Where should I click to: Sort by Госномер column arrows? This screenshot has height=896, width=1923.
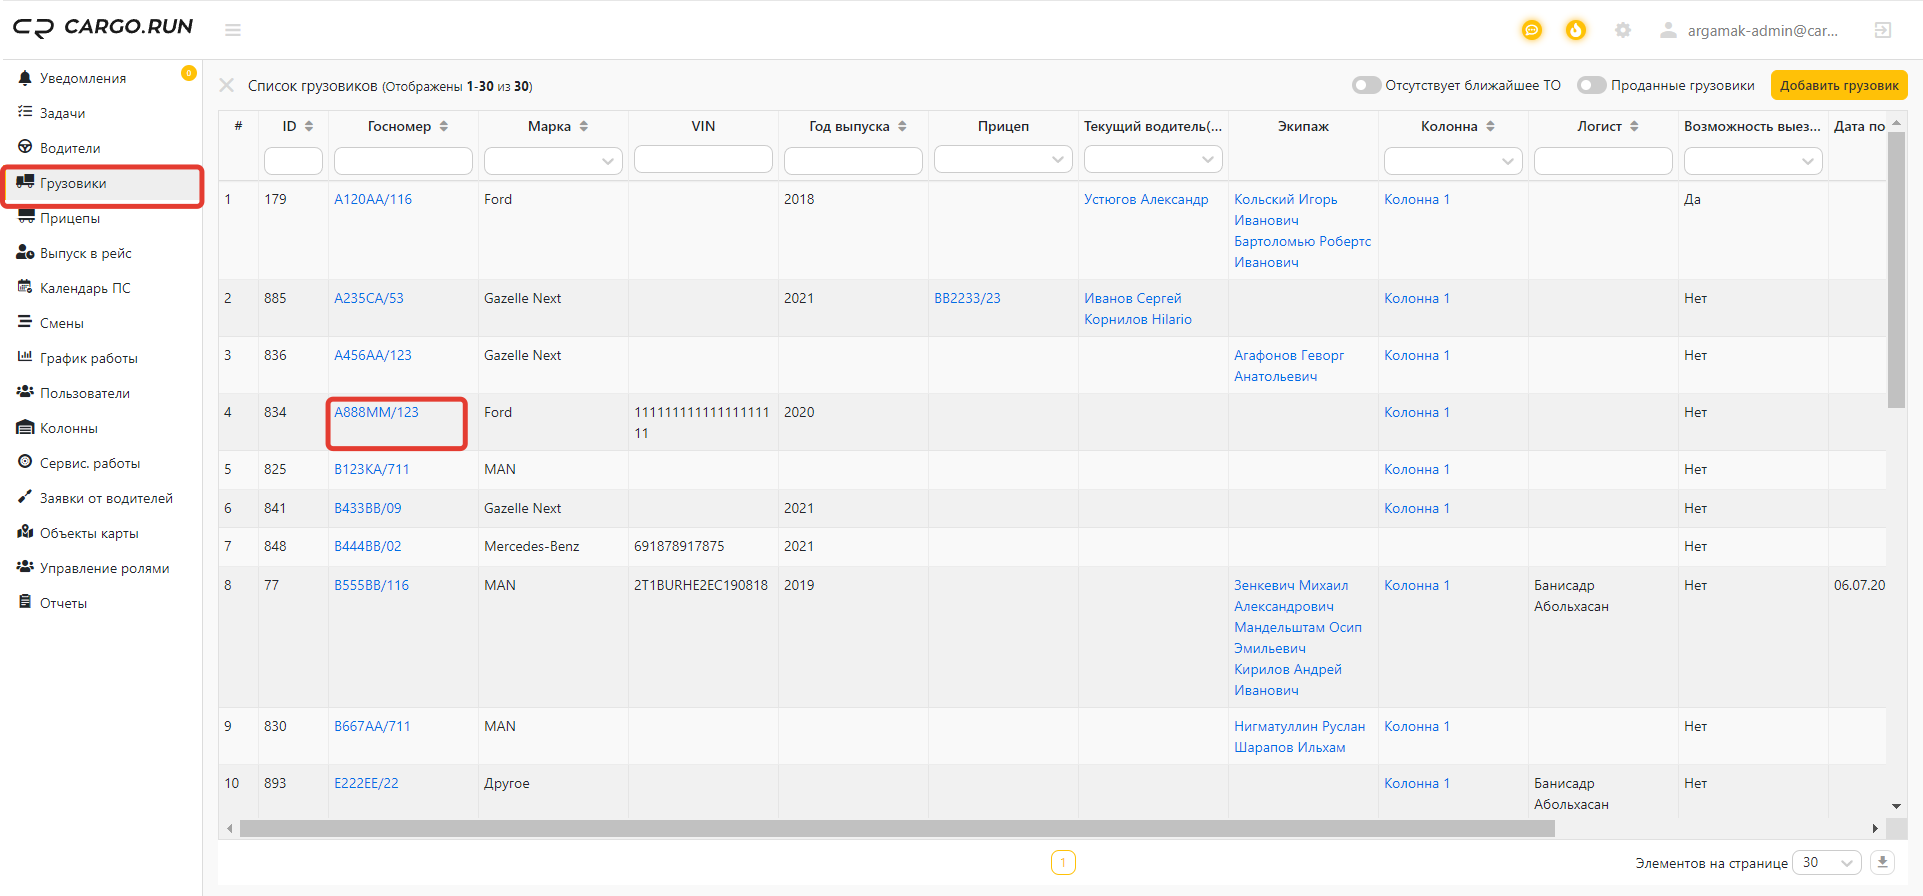[x=444, y=126]
